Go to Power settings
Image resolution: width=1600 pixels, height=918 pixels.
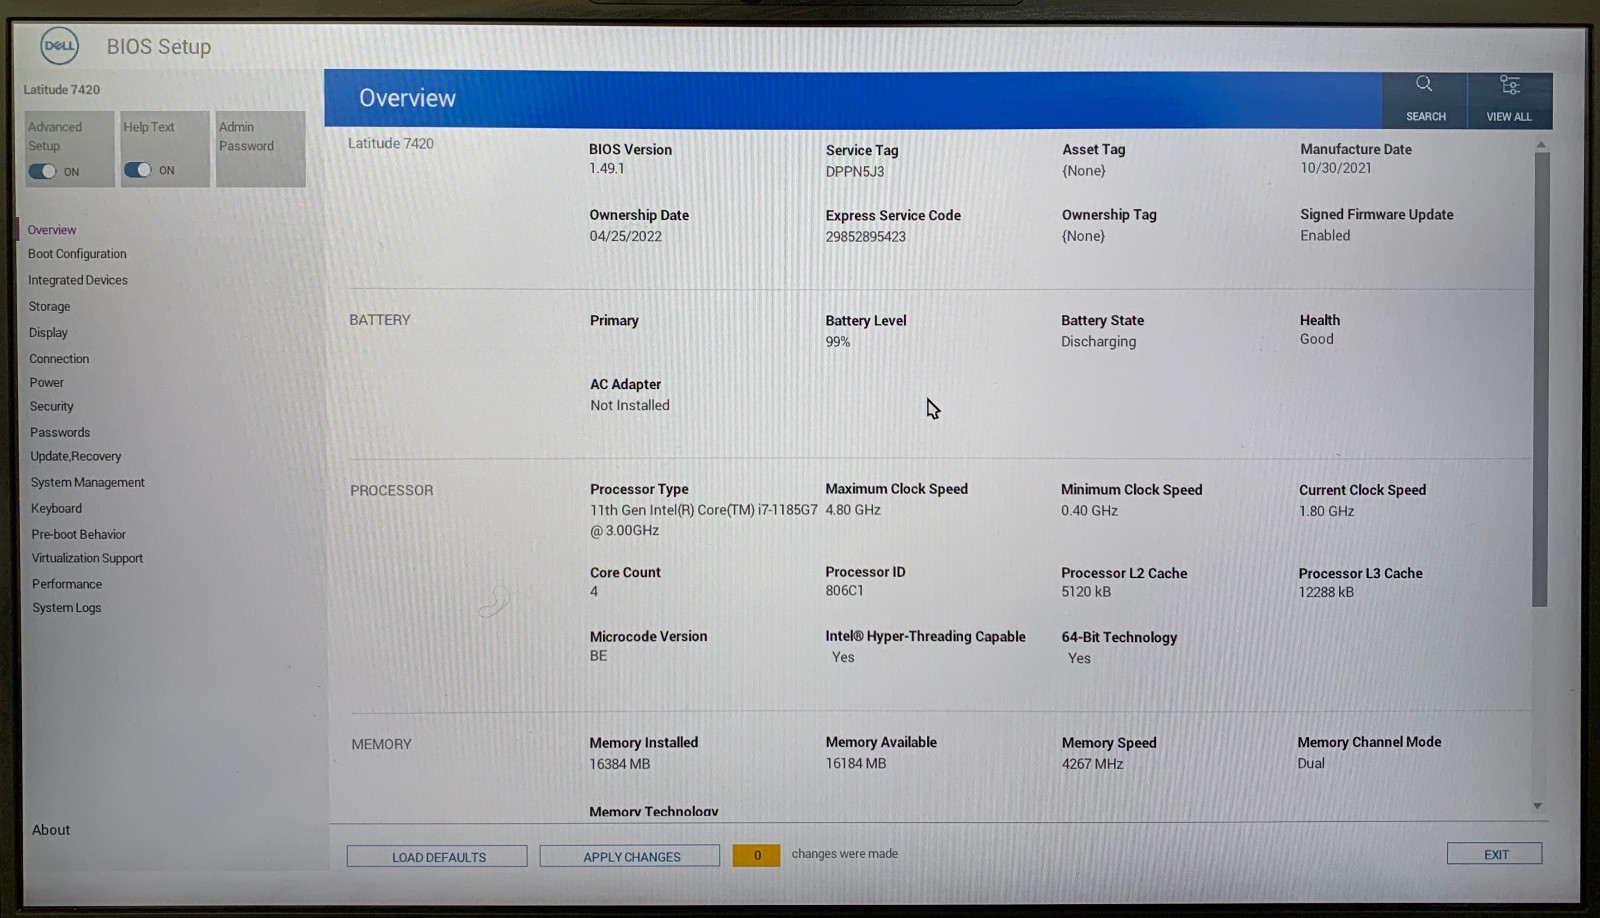coord(46,382)
